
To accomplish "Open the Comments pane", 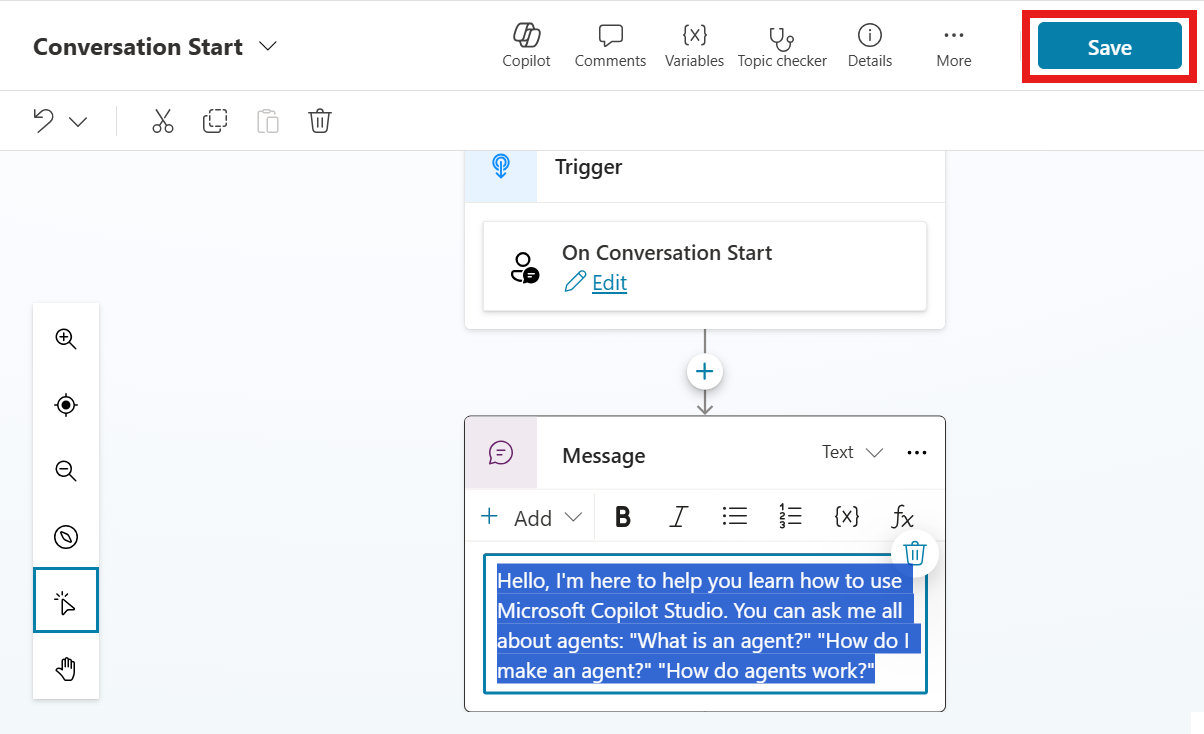I will click(610, 46).
